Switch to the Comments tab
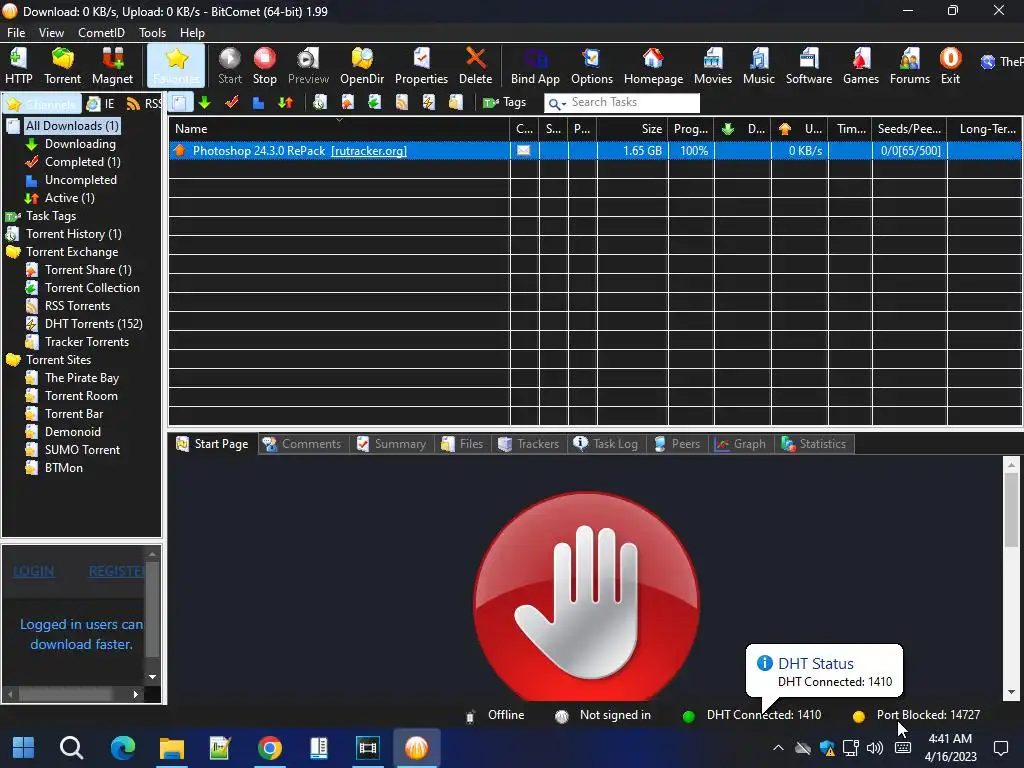Image resolution: width=1024 pixels, height=768 pixels. [302, 444]
